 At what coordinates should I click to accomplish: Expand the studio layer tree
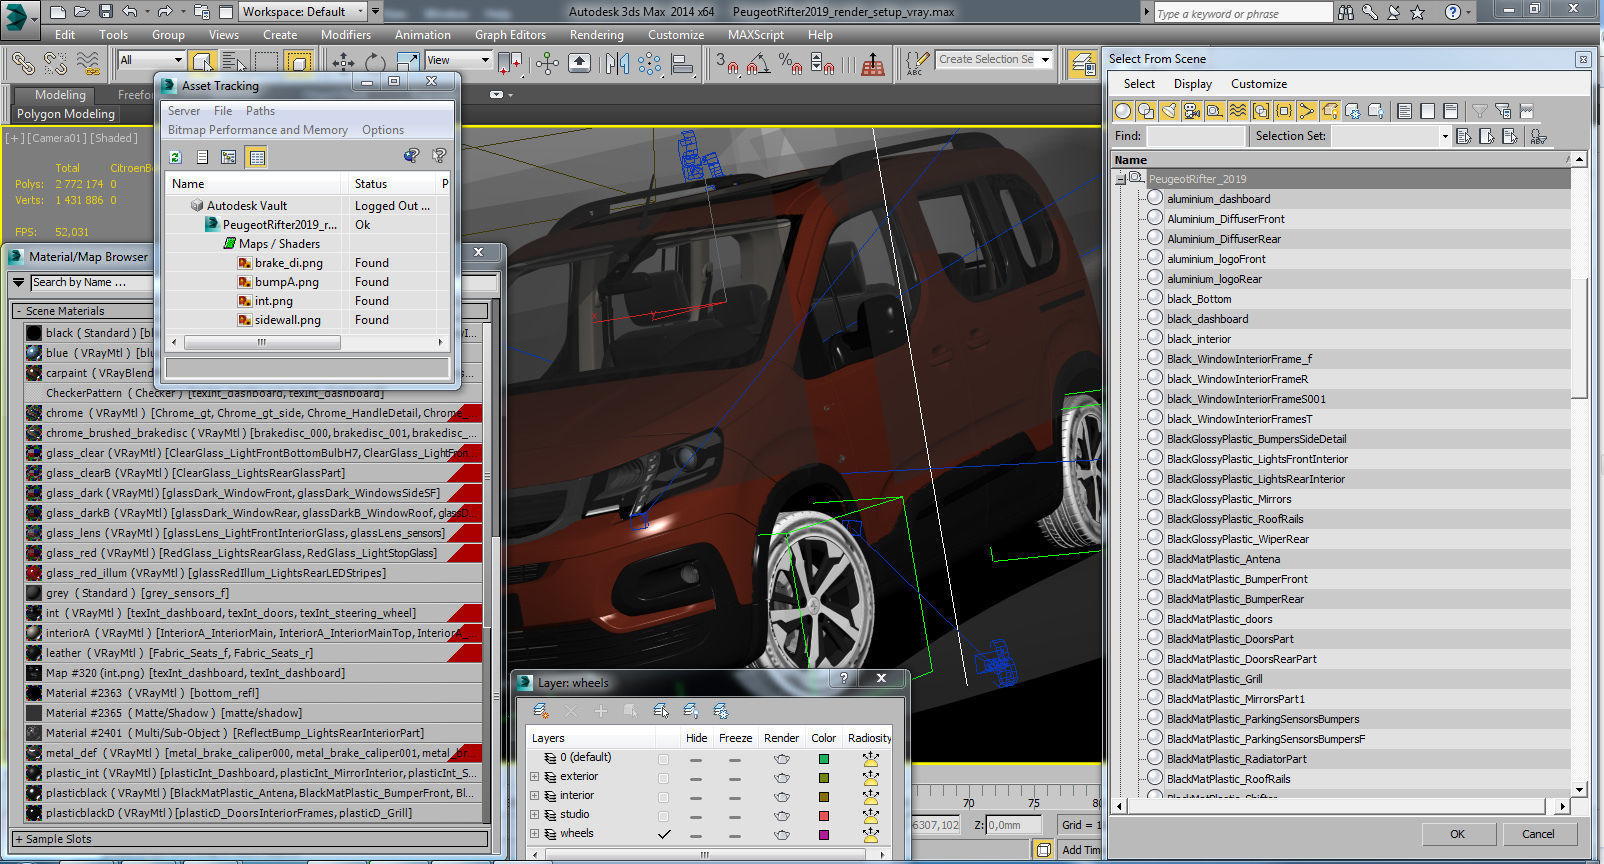click(534, 815)
